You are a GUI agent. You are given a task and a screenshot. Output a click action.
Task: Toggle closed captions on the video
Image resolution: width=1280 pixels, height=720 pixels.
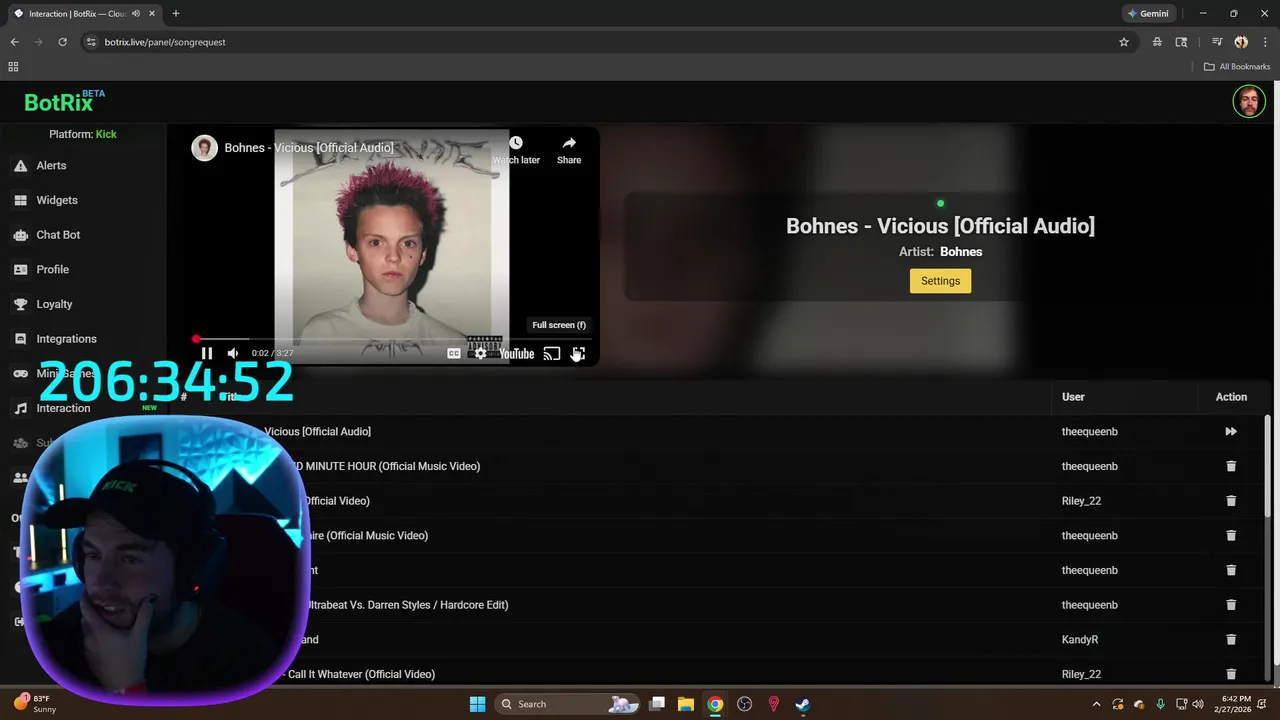click(454, 353)
